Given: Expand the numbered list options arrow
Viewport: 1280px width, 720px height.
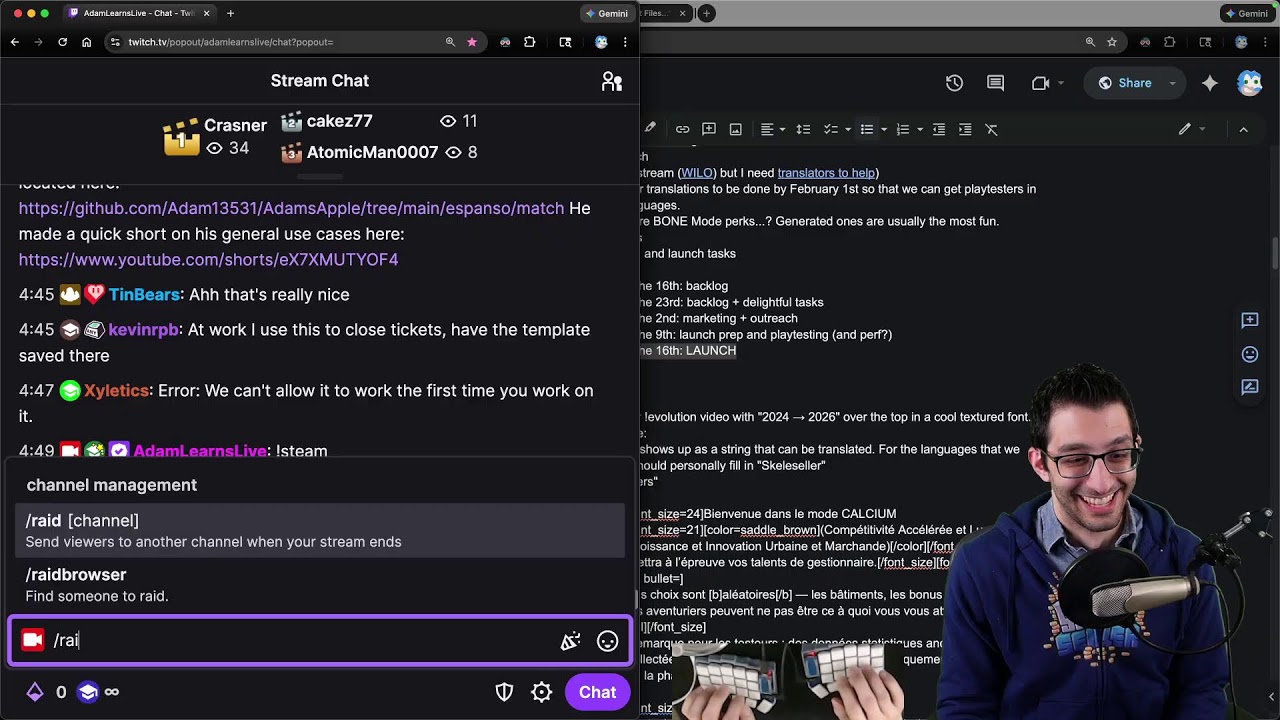Looking at the screenshot, I should 919,129.
